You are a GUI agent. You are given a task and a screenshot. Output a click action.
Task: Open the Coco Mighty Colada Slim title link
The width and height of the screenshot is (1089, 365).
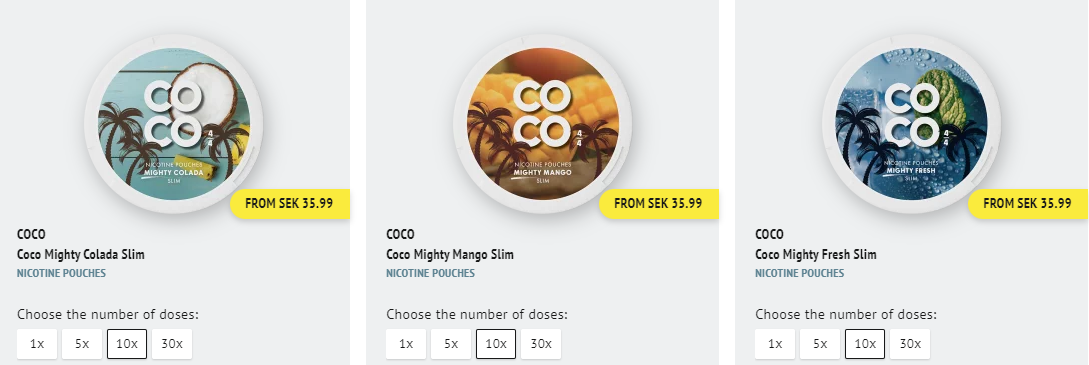click(x=81, y=254)
